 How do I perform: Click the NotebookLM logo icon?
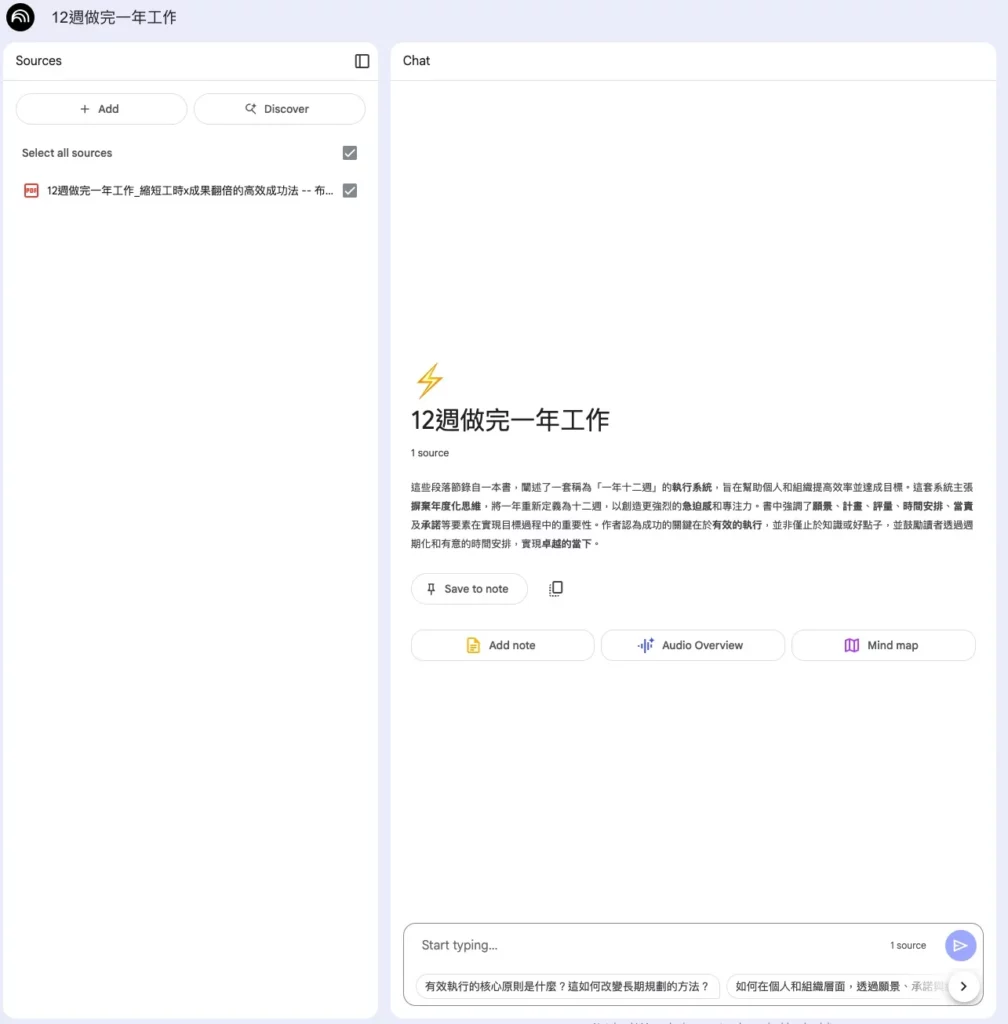click(20, 17)
